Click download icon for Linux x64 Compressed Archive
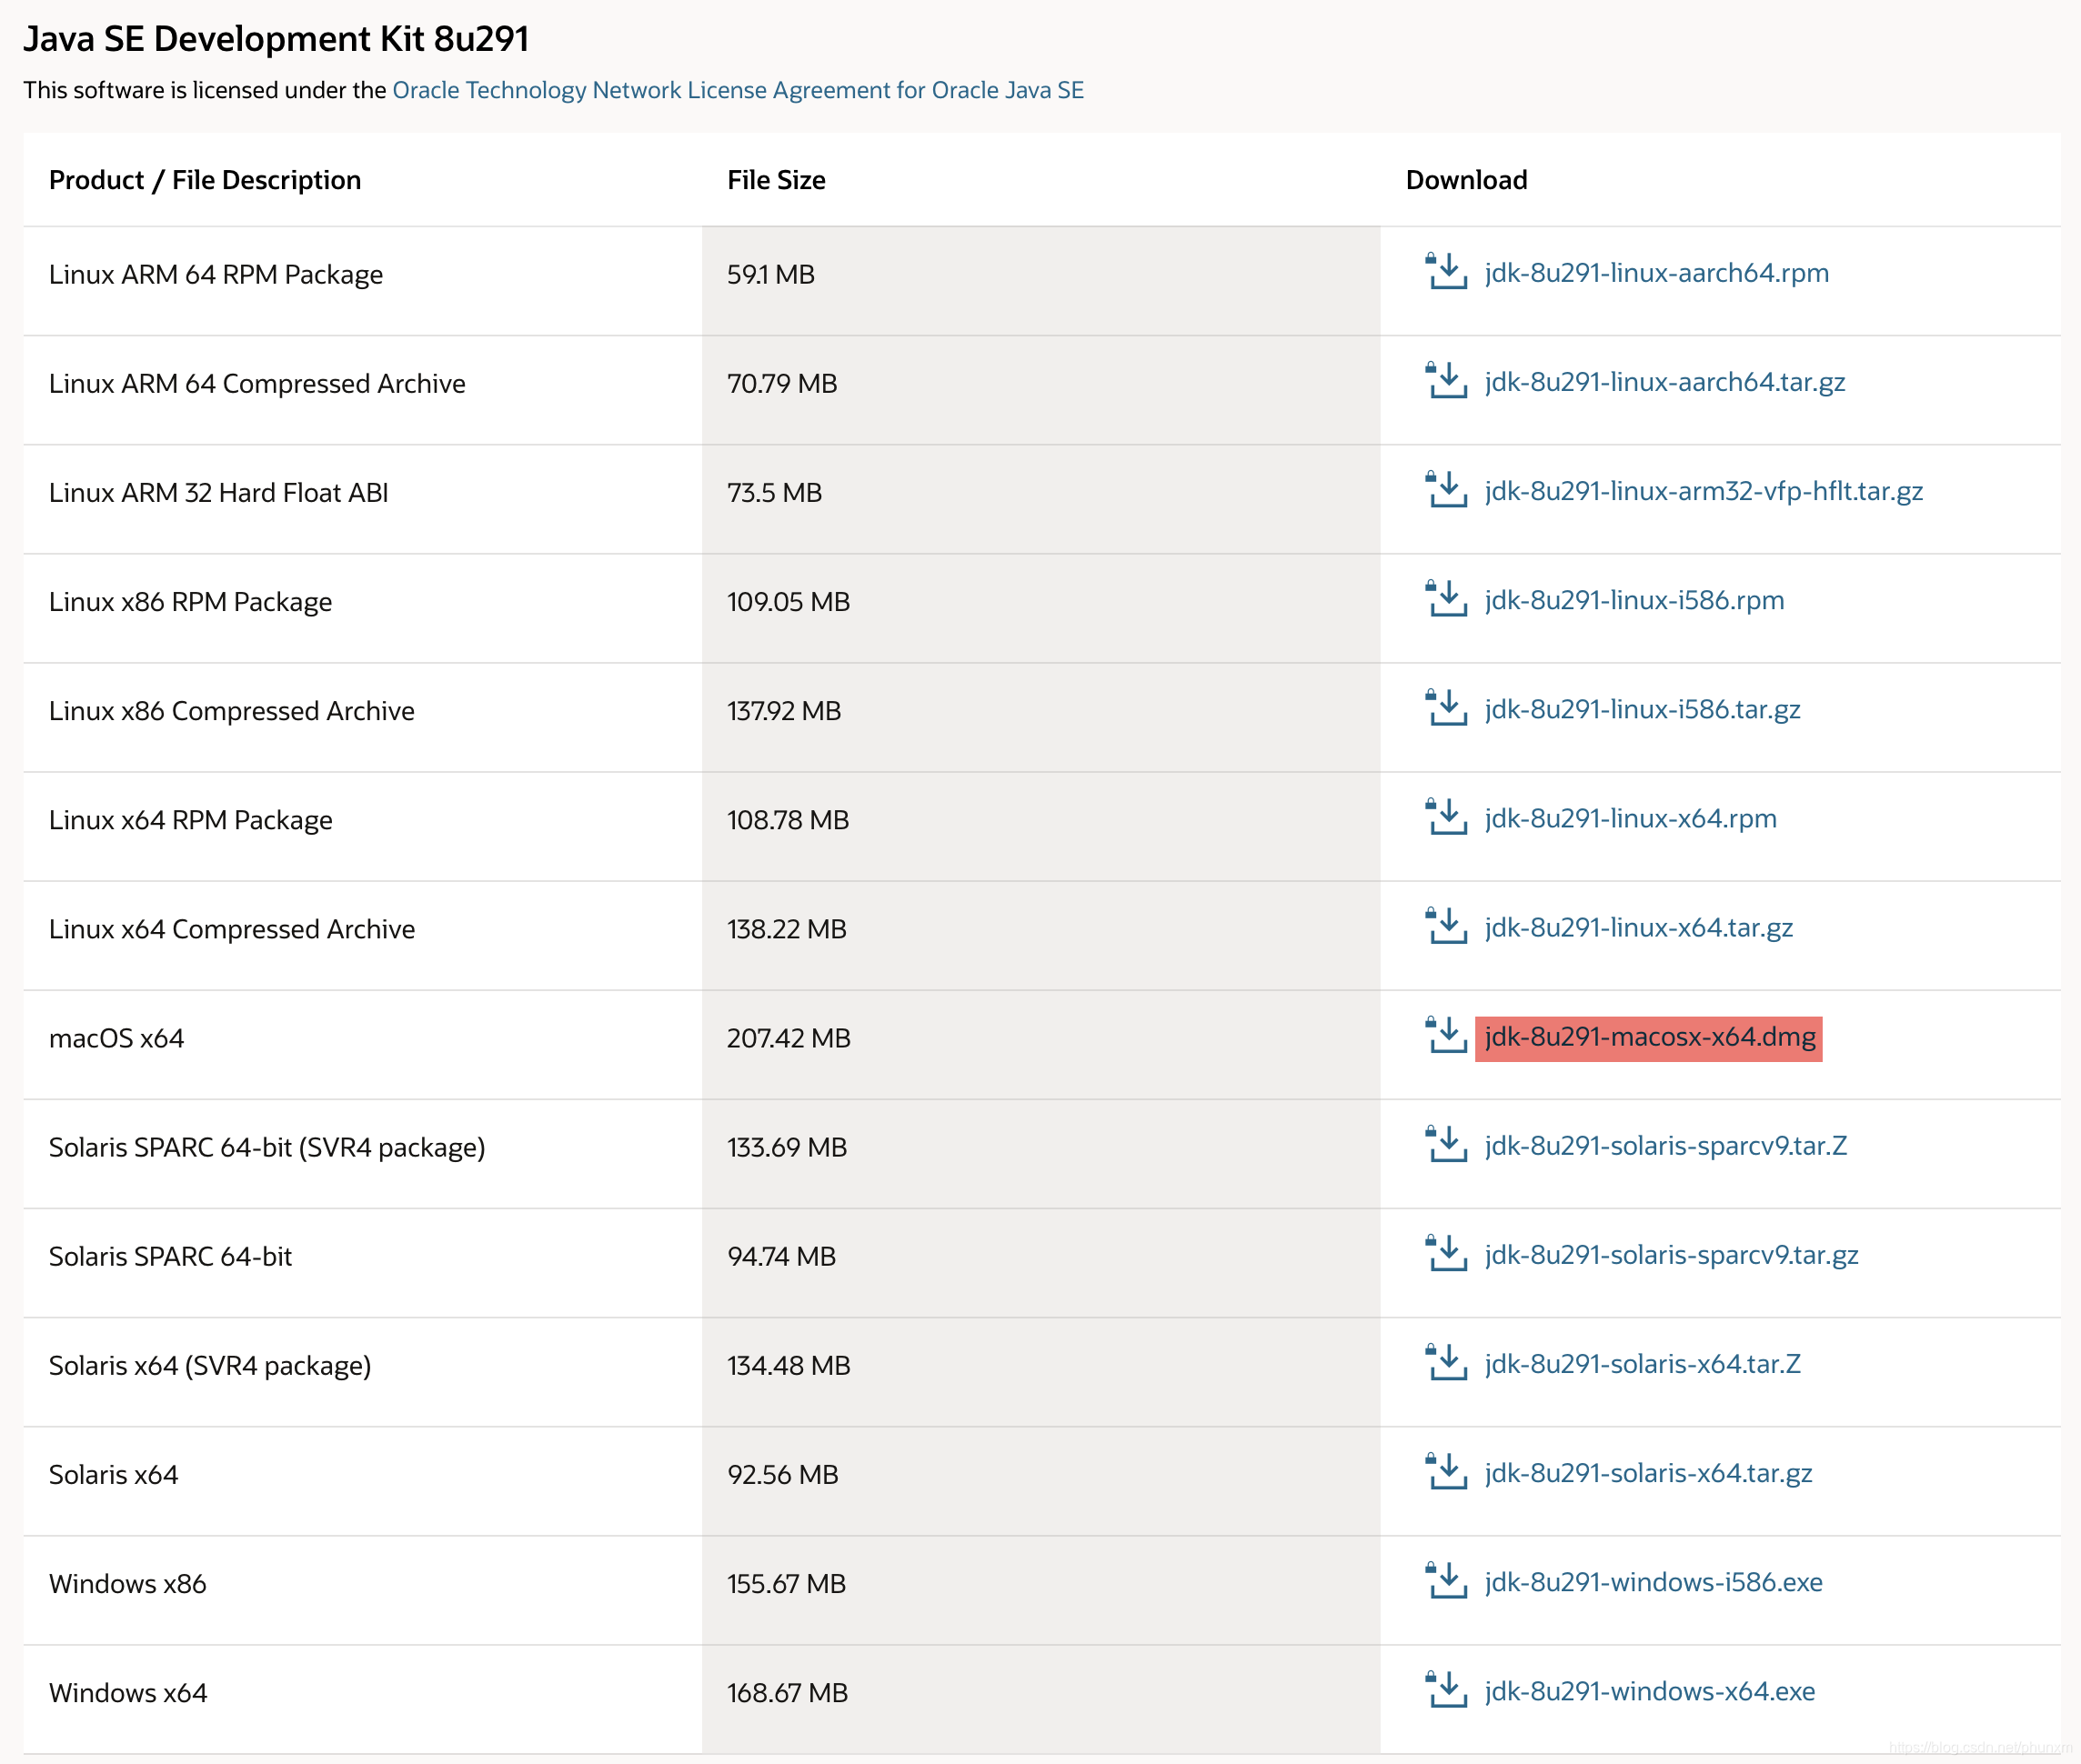 click(1446, 926)
